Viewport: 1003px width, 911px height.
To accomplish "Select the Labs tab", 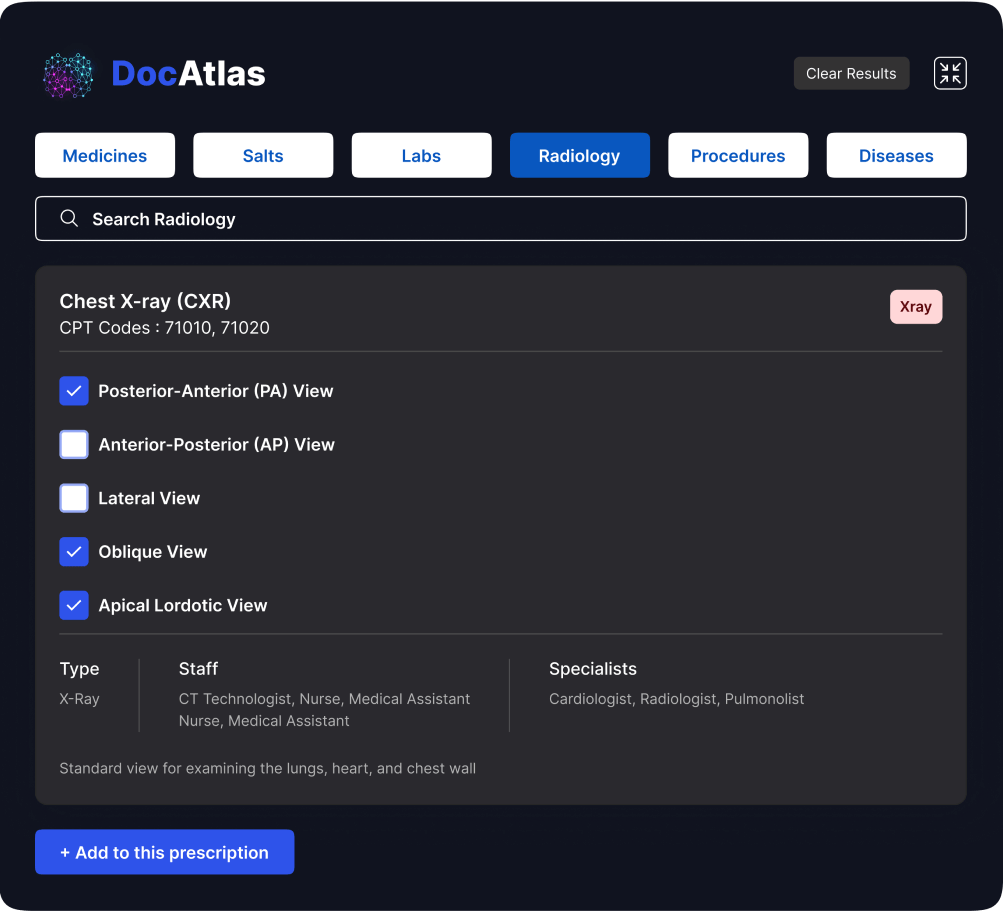I will click(x=421, y=156).
